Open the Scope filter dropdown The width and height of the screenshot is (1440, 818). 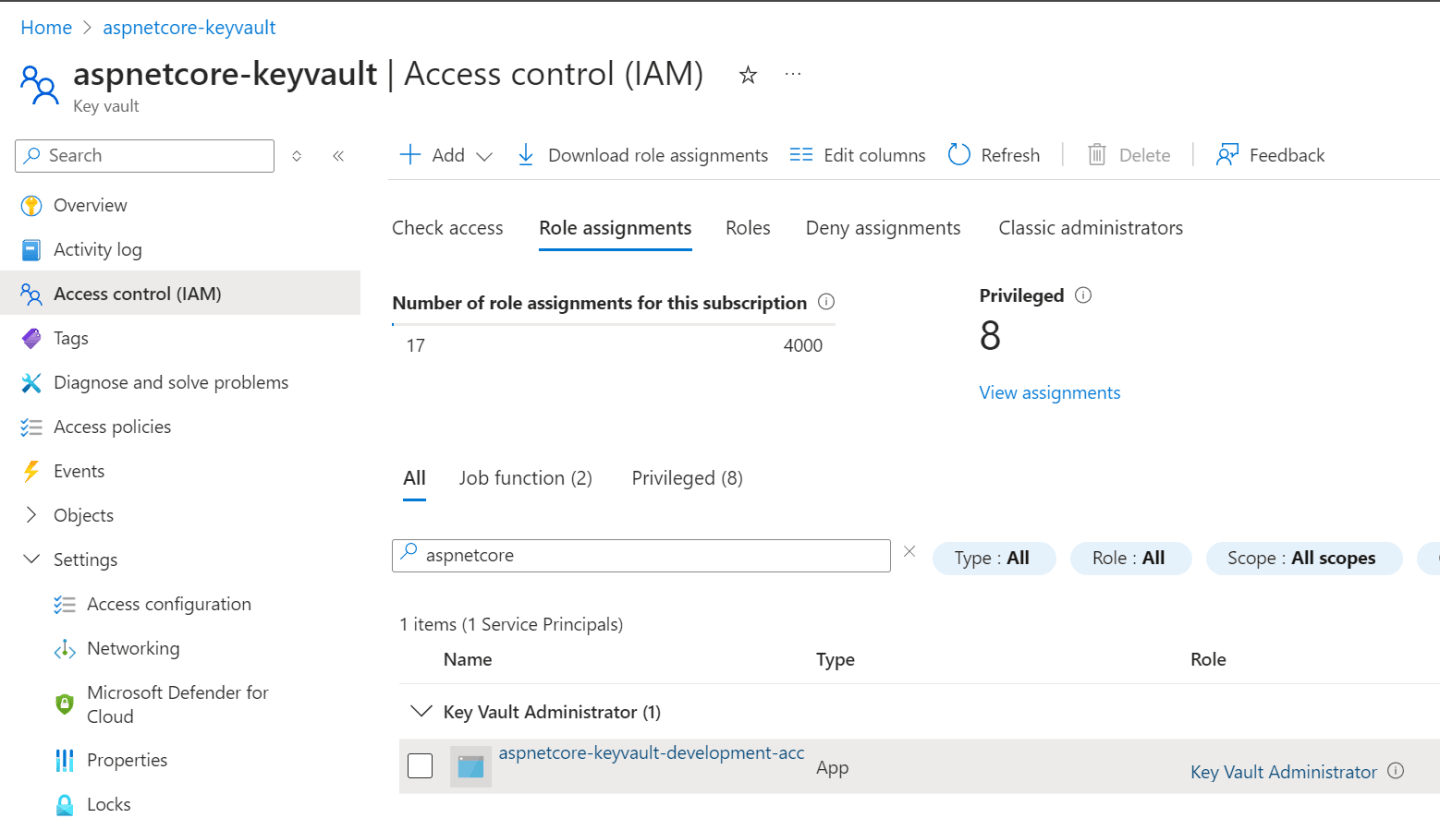coord(1305,558)
